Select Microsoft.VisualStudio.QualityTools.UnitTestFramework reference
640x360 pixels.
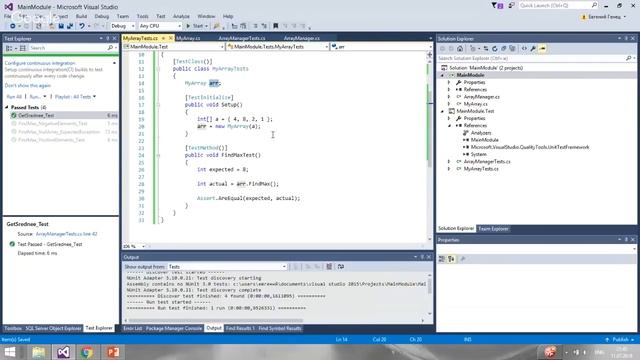[x=529, y=147]
